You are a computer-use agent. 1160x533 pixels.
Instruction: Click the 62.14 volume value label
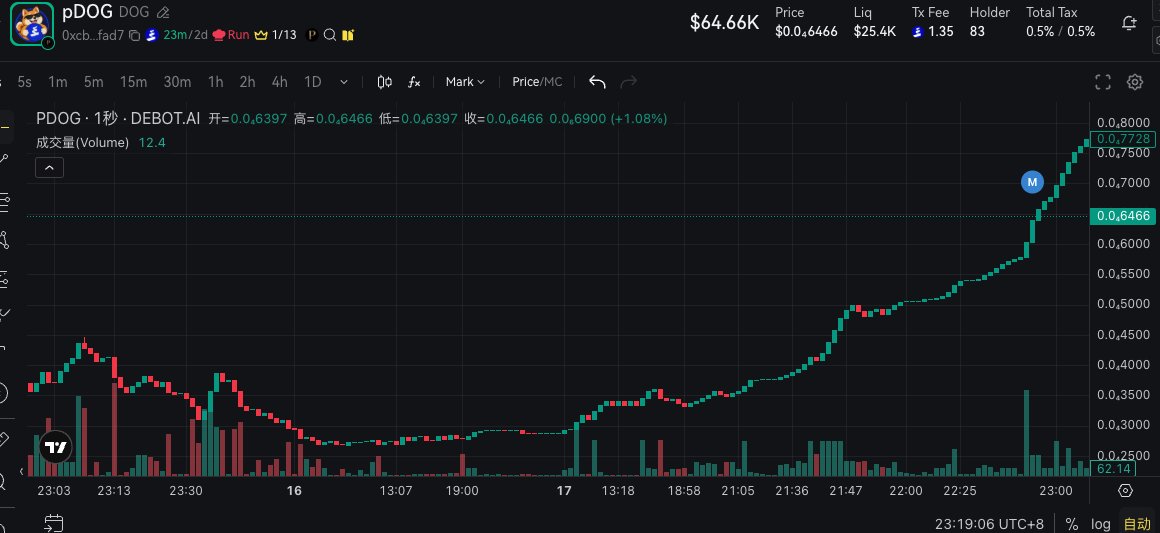coord(1113,469)
